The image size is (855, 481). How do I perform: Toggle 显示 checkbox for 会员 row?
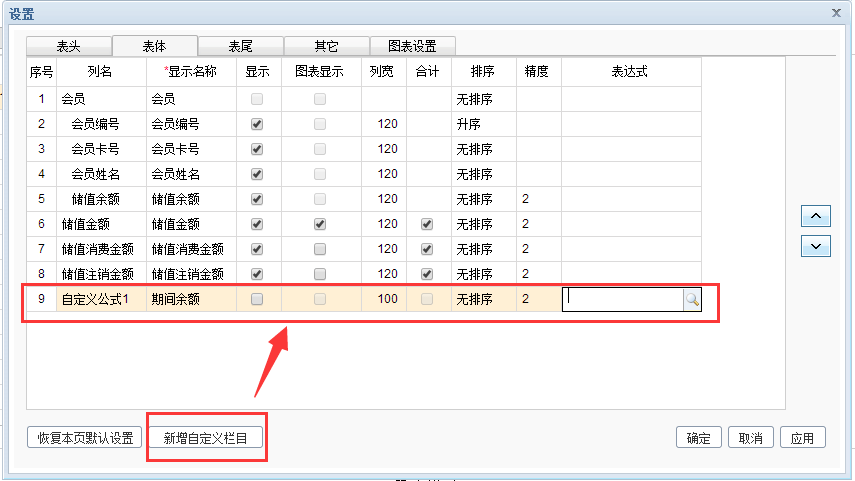pos(257,99)
